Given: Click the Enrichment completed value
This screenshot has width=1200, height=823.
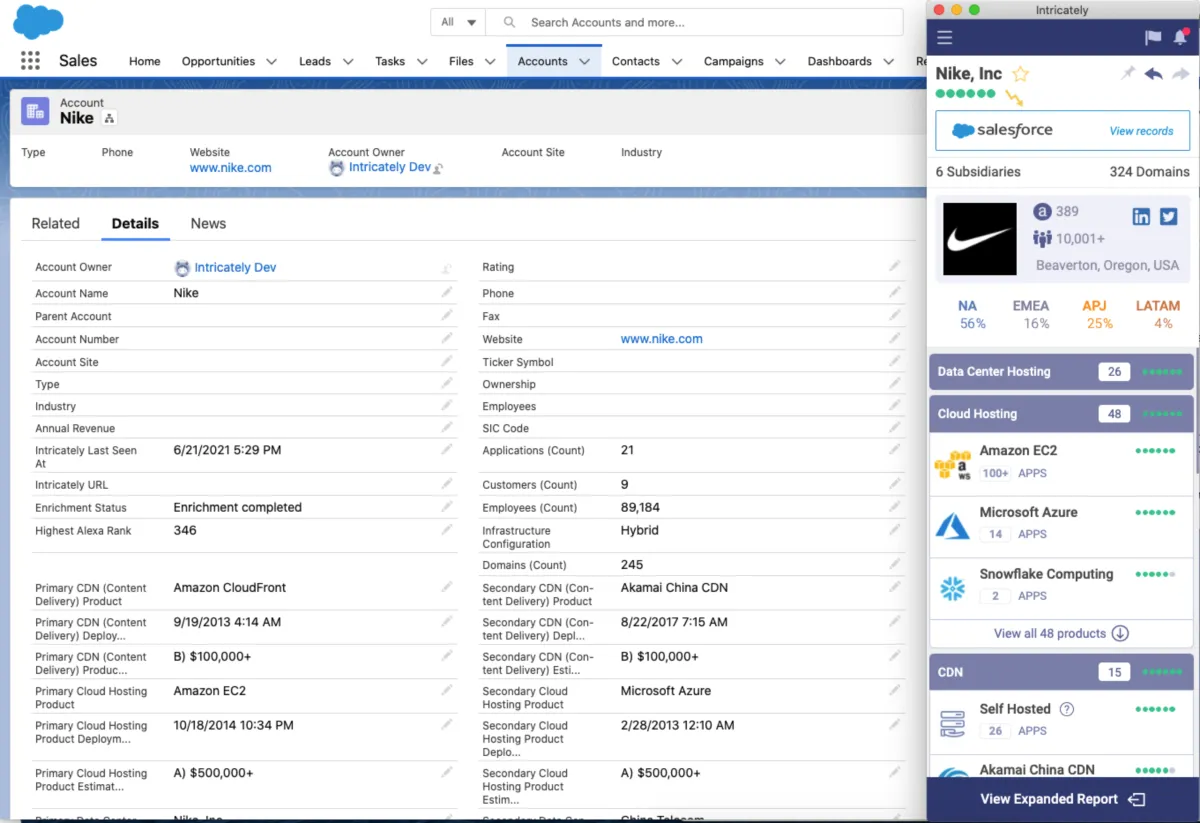Looking at the screenshot, I should click(x=237, y=507).
